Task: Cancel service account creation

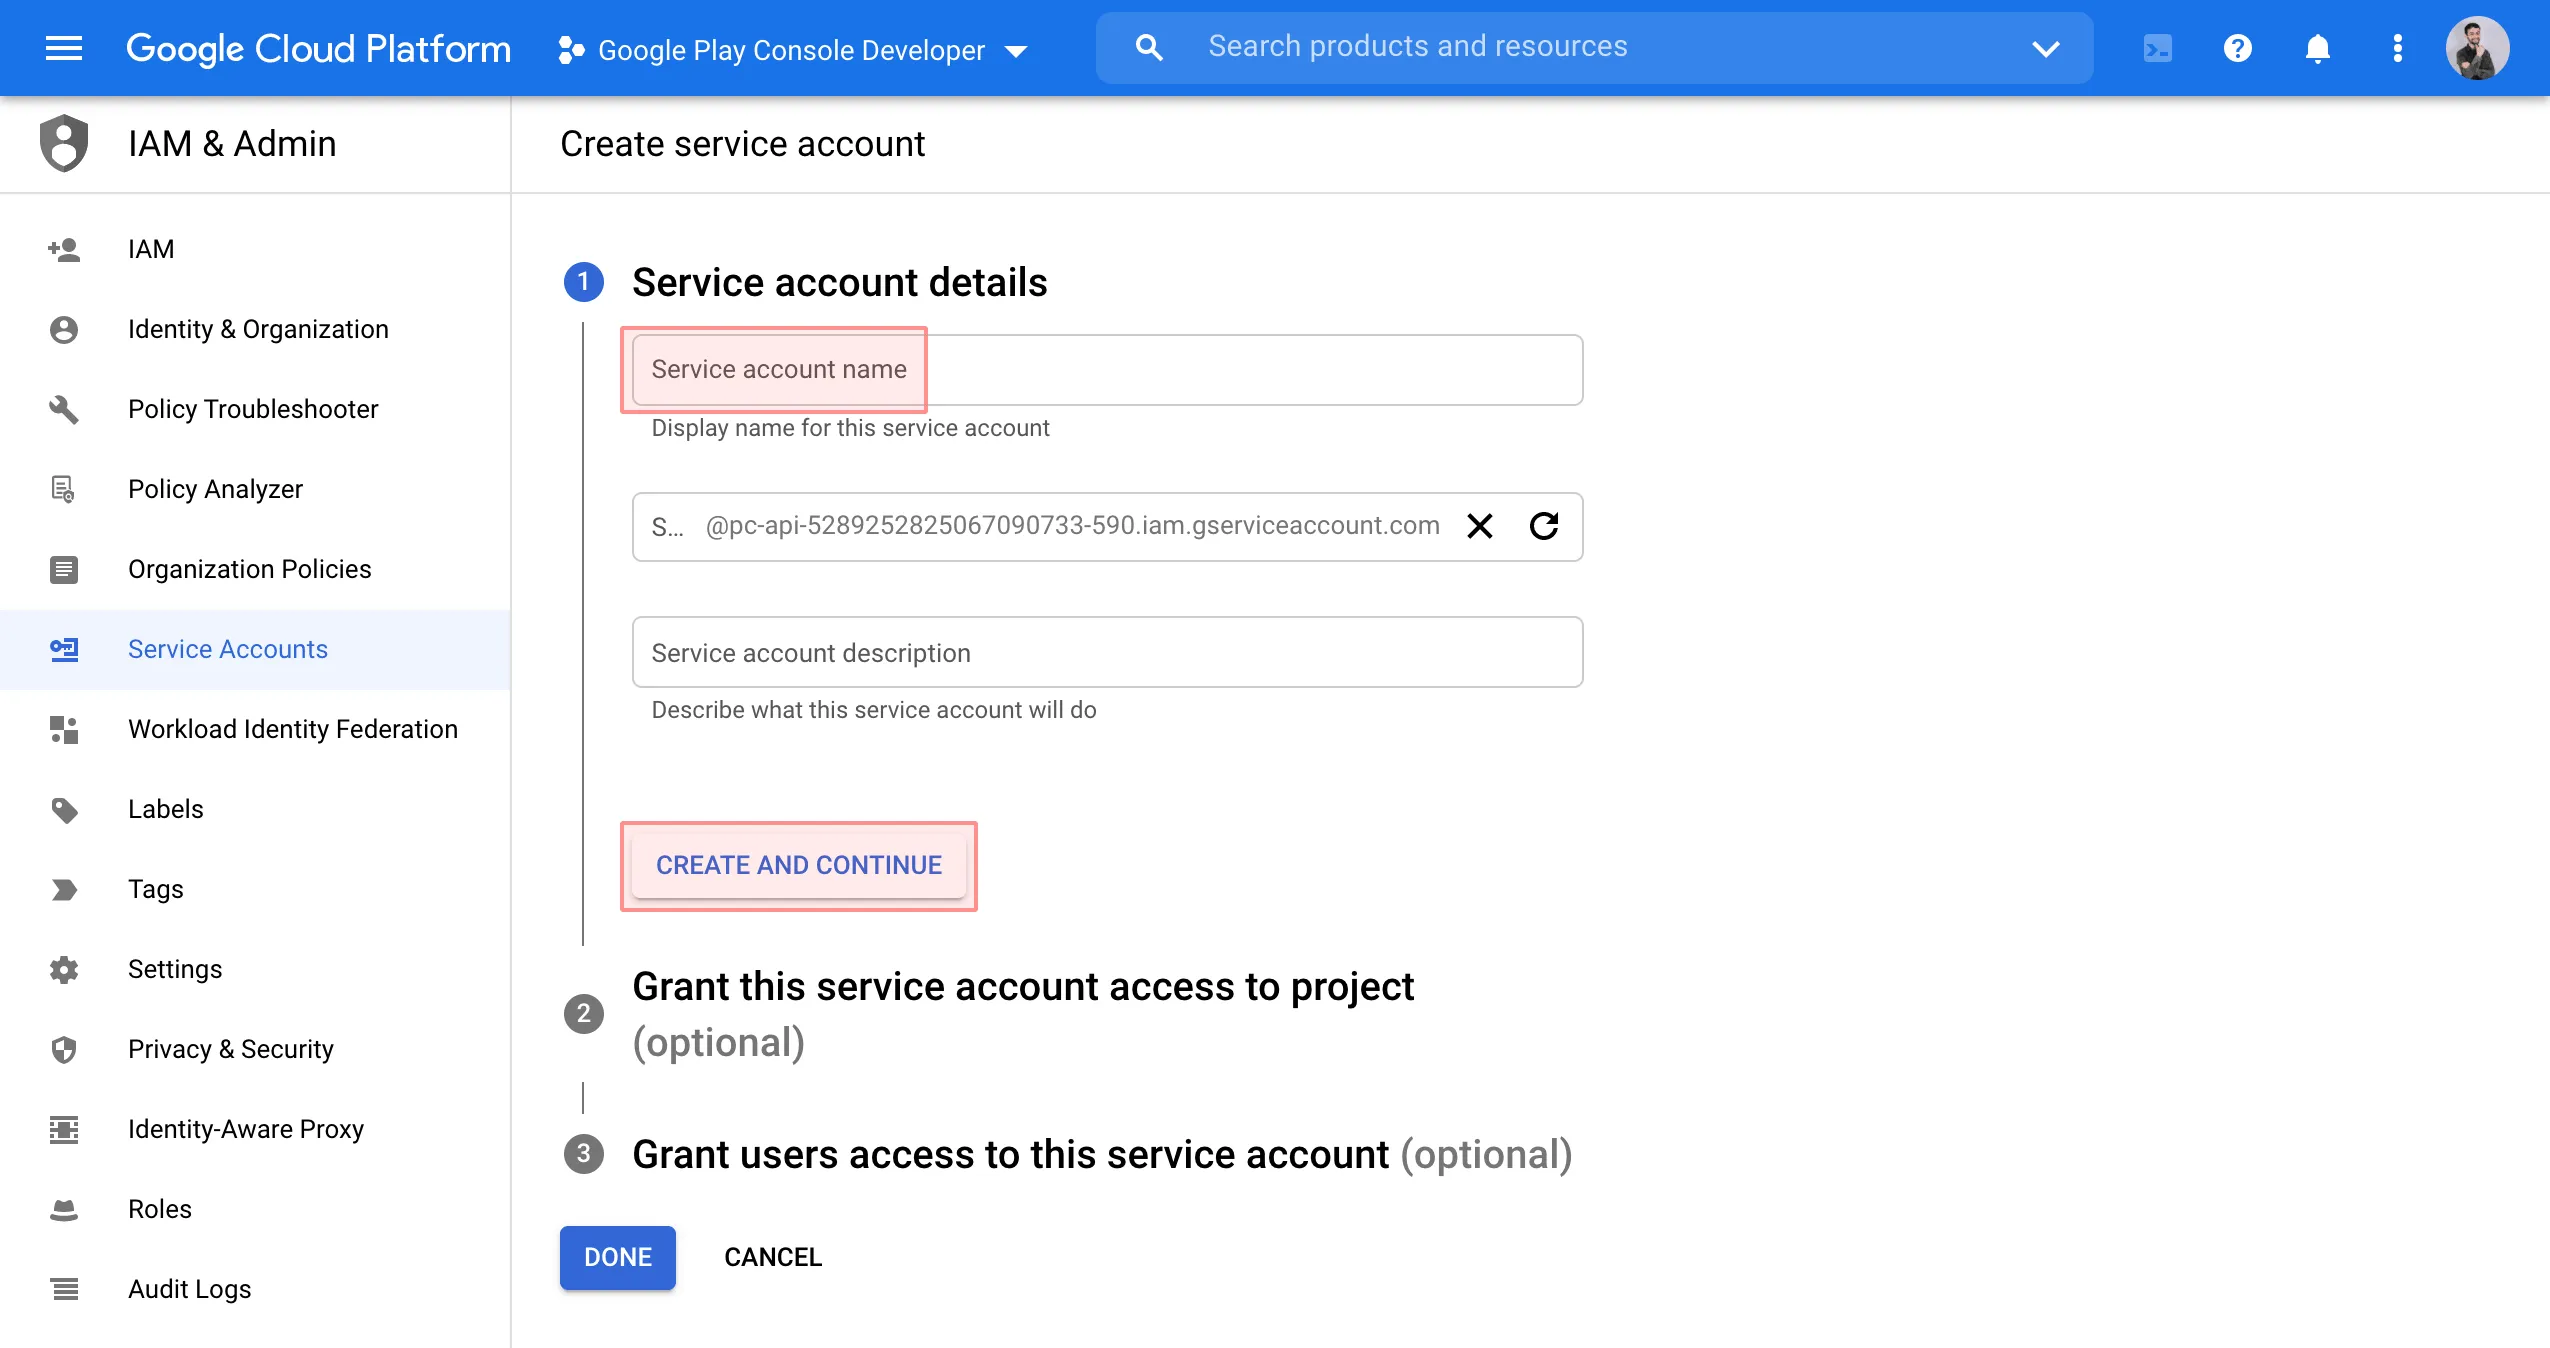Action: click(772, 1257)
